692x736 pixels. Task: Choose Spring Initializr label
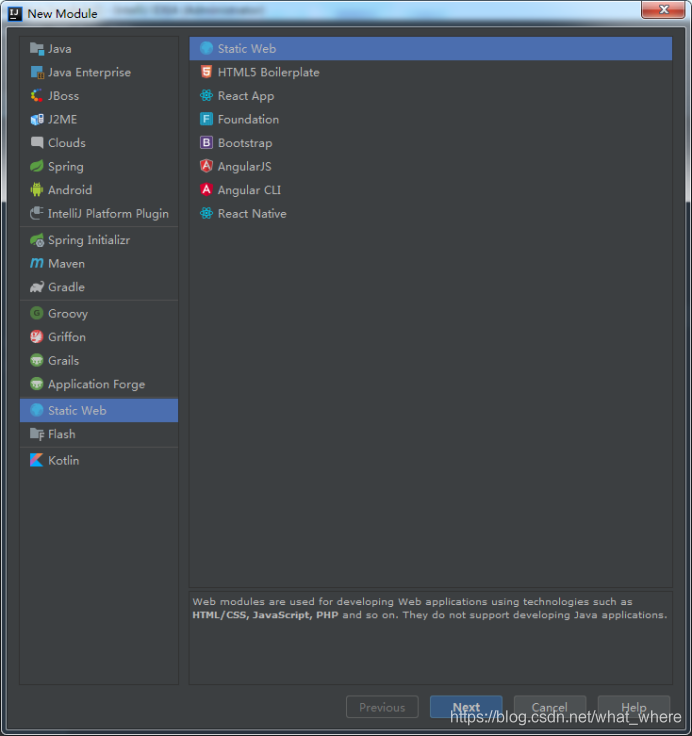(x=89, y=240)
